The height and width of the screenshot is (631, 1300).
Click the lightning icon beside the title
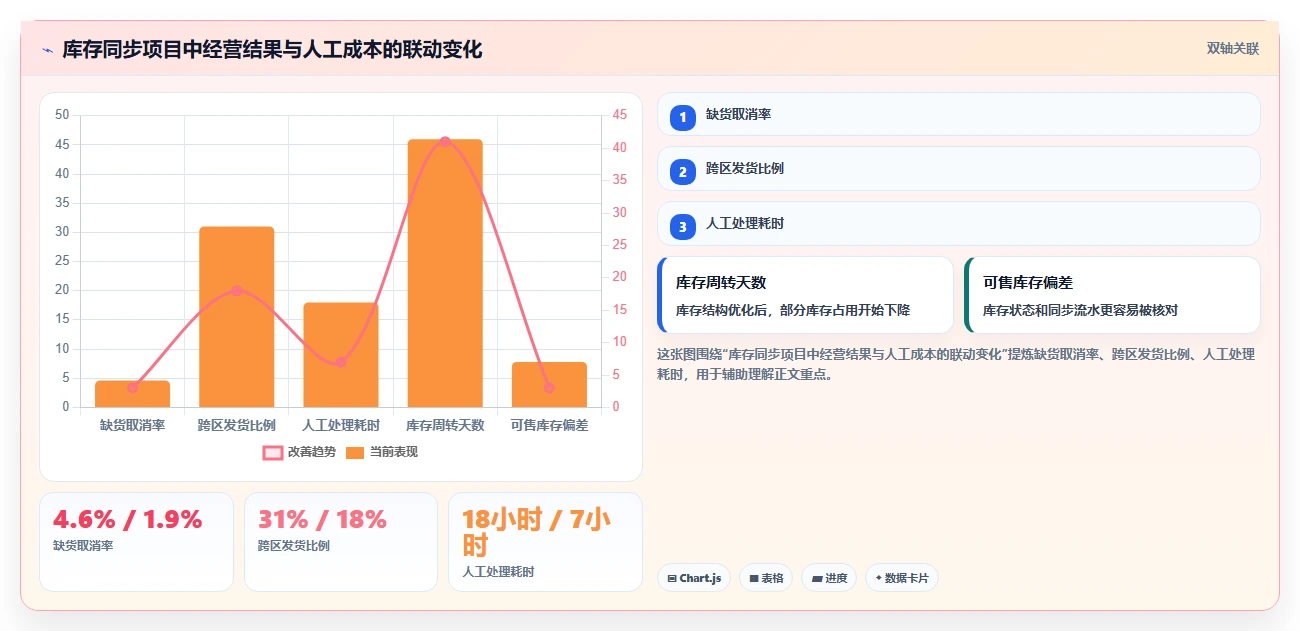(48, 50)
